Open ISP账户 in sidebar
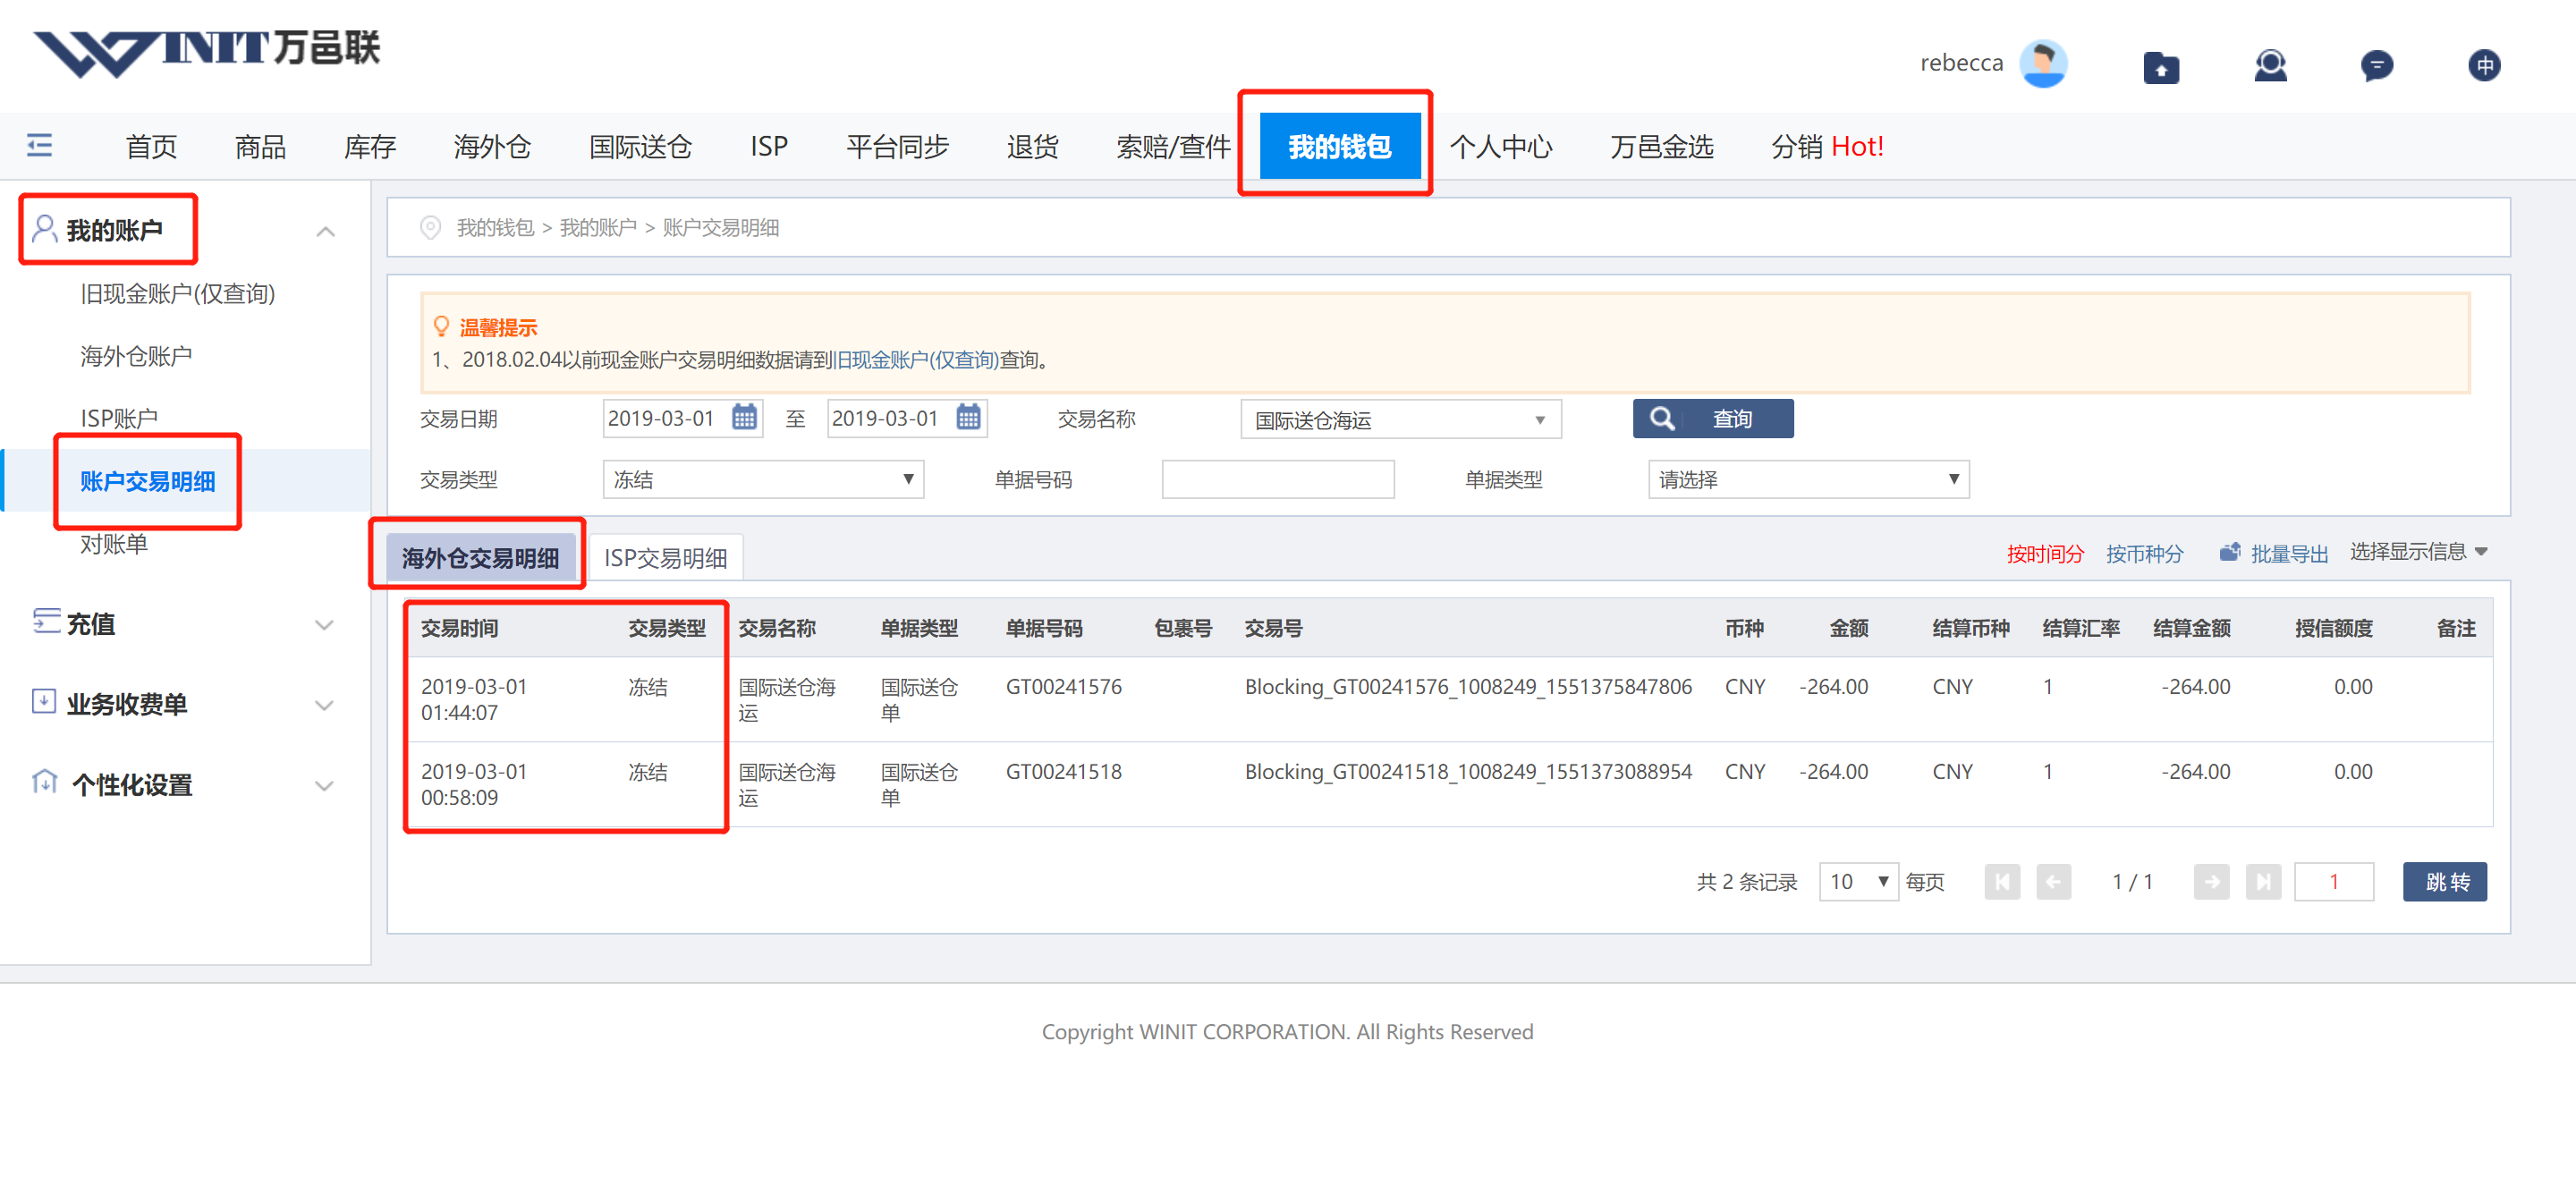2576x1185 pixels. (119, 417)
